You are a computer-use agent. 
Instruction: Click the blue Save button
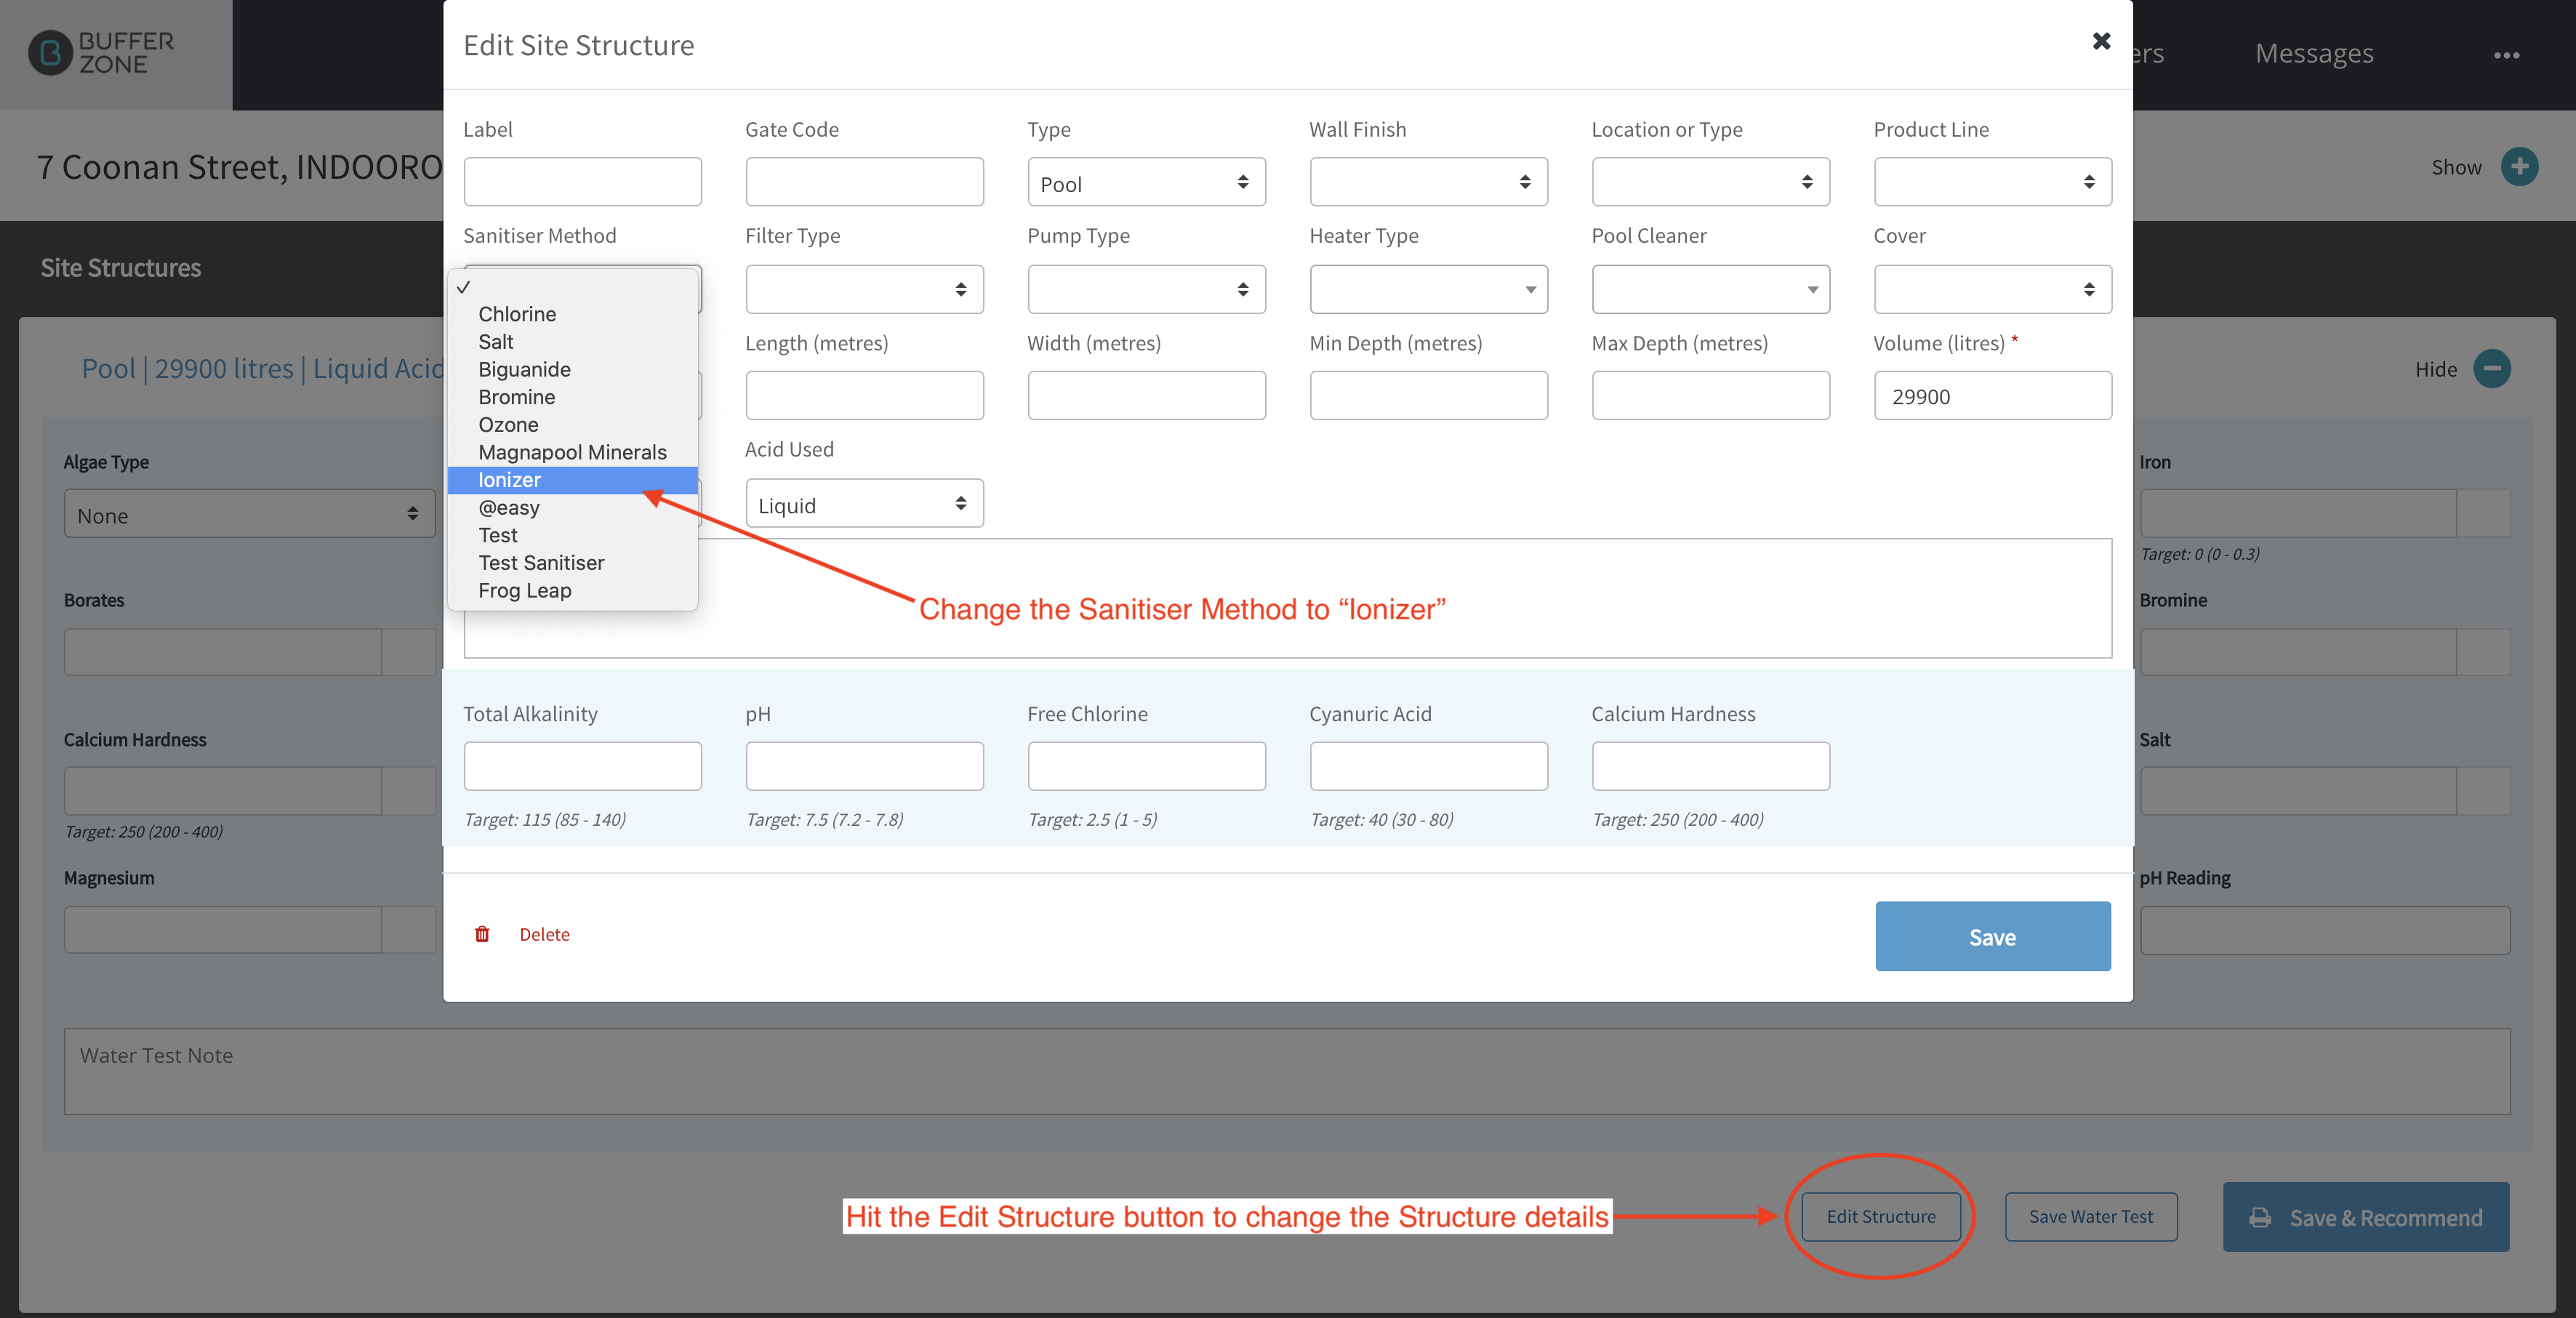1992,936
